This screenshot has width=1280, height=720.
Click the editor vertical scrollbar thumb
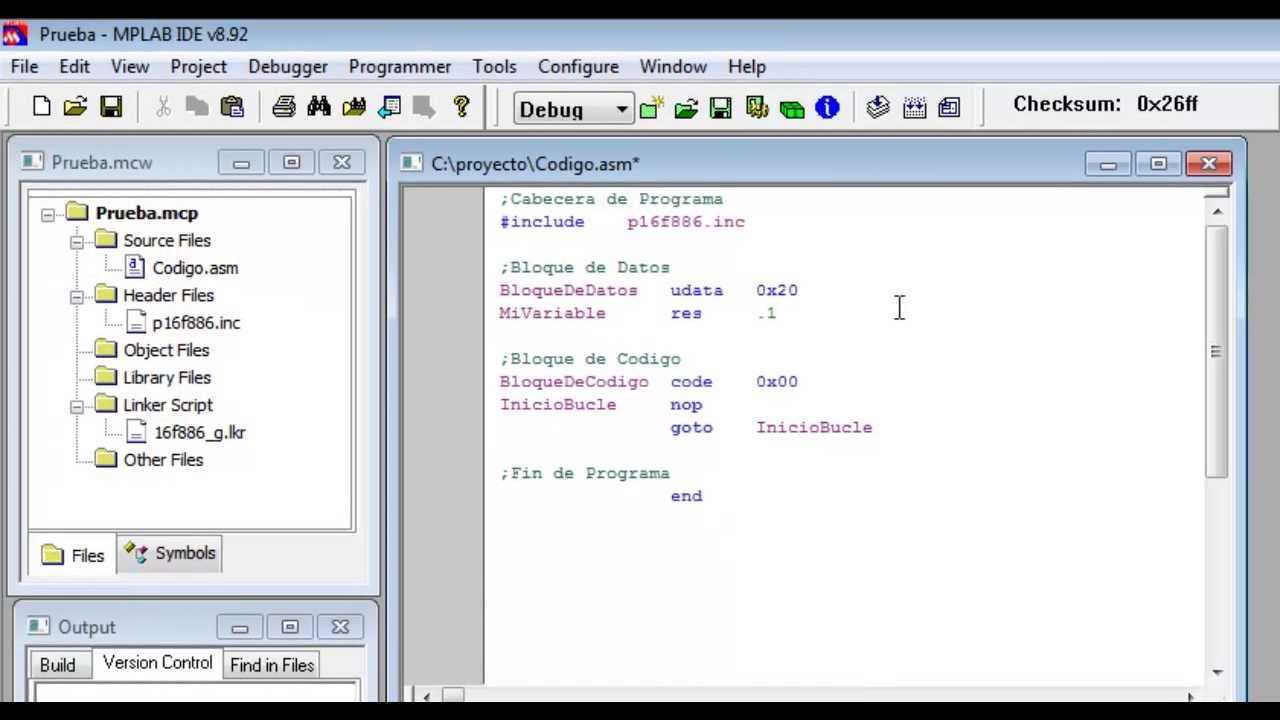1217,351
